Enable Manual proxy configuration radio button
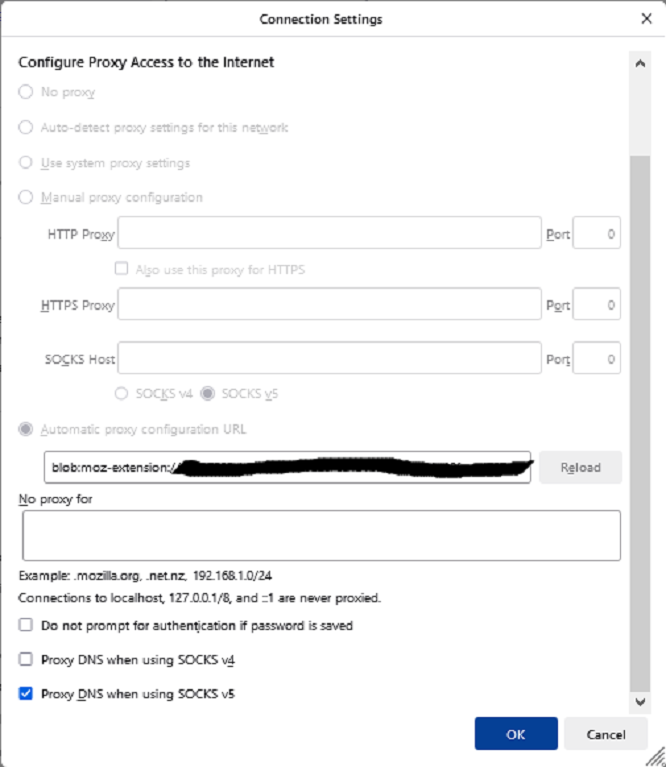This screenshot has width=666, height=767. point(26,197)
